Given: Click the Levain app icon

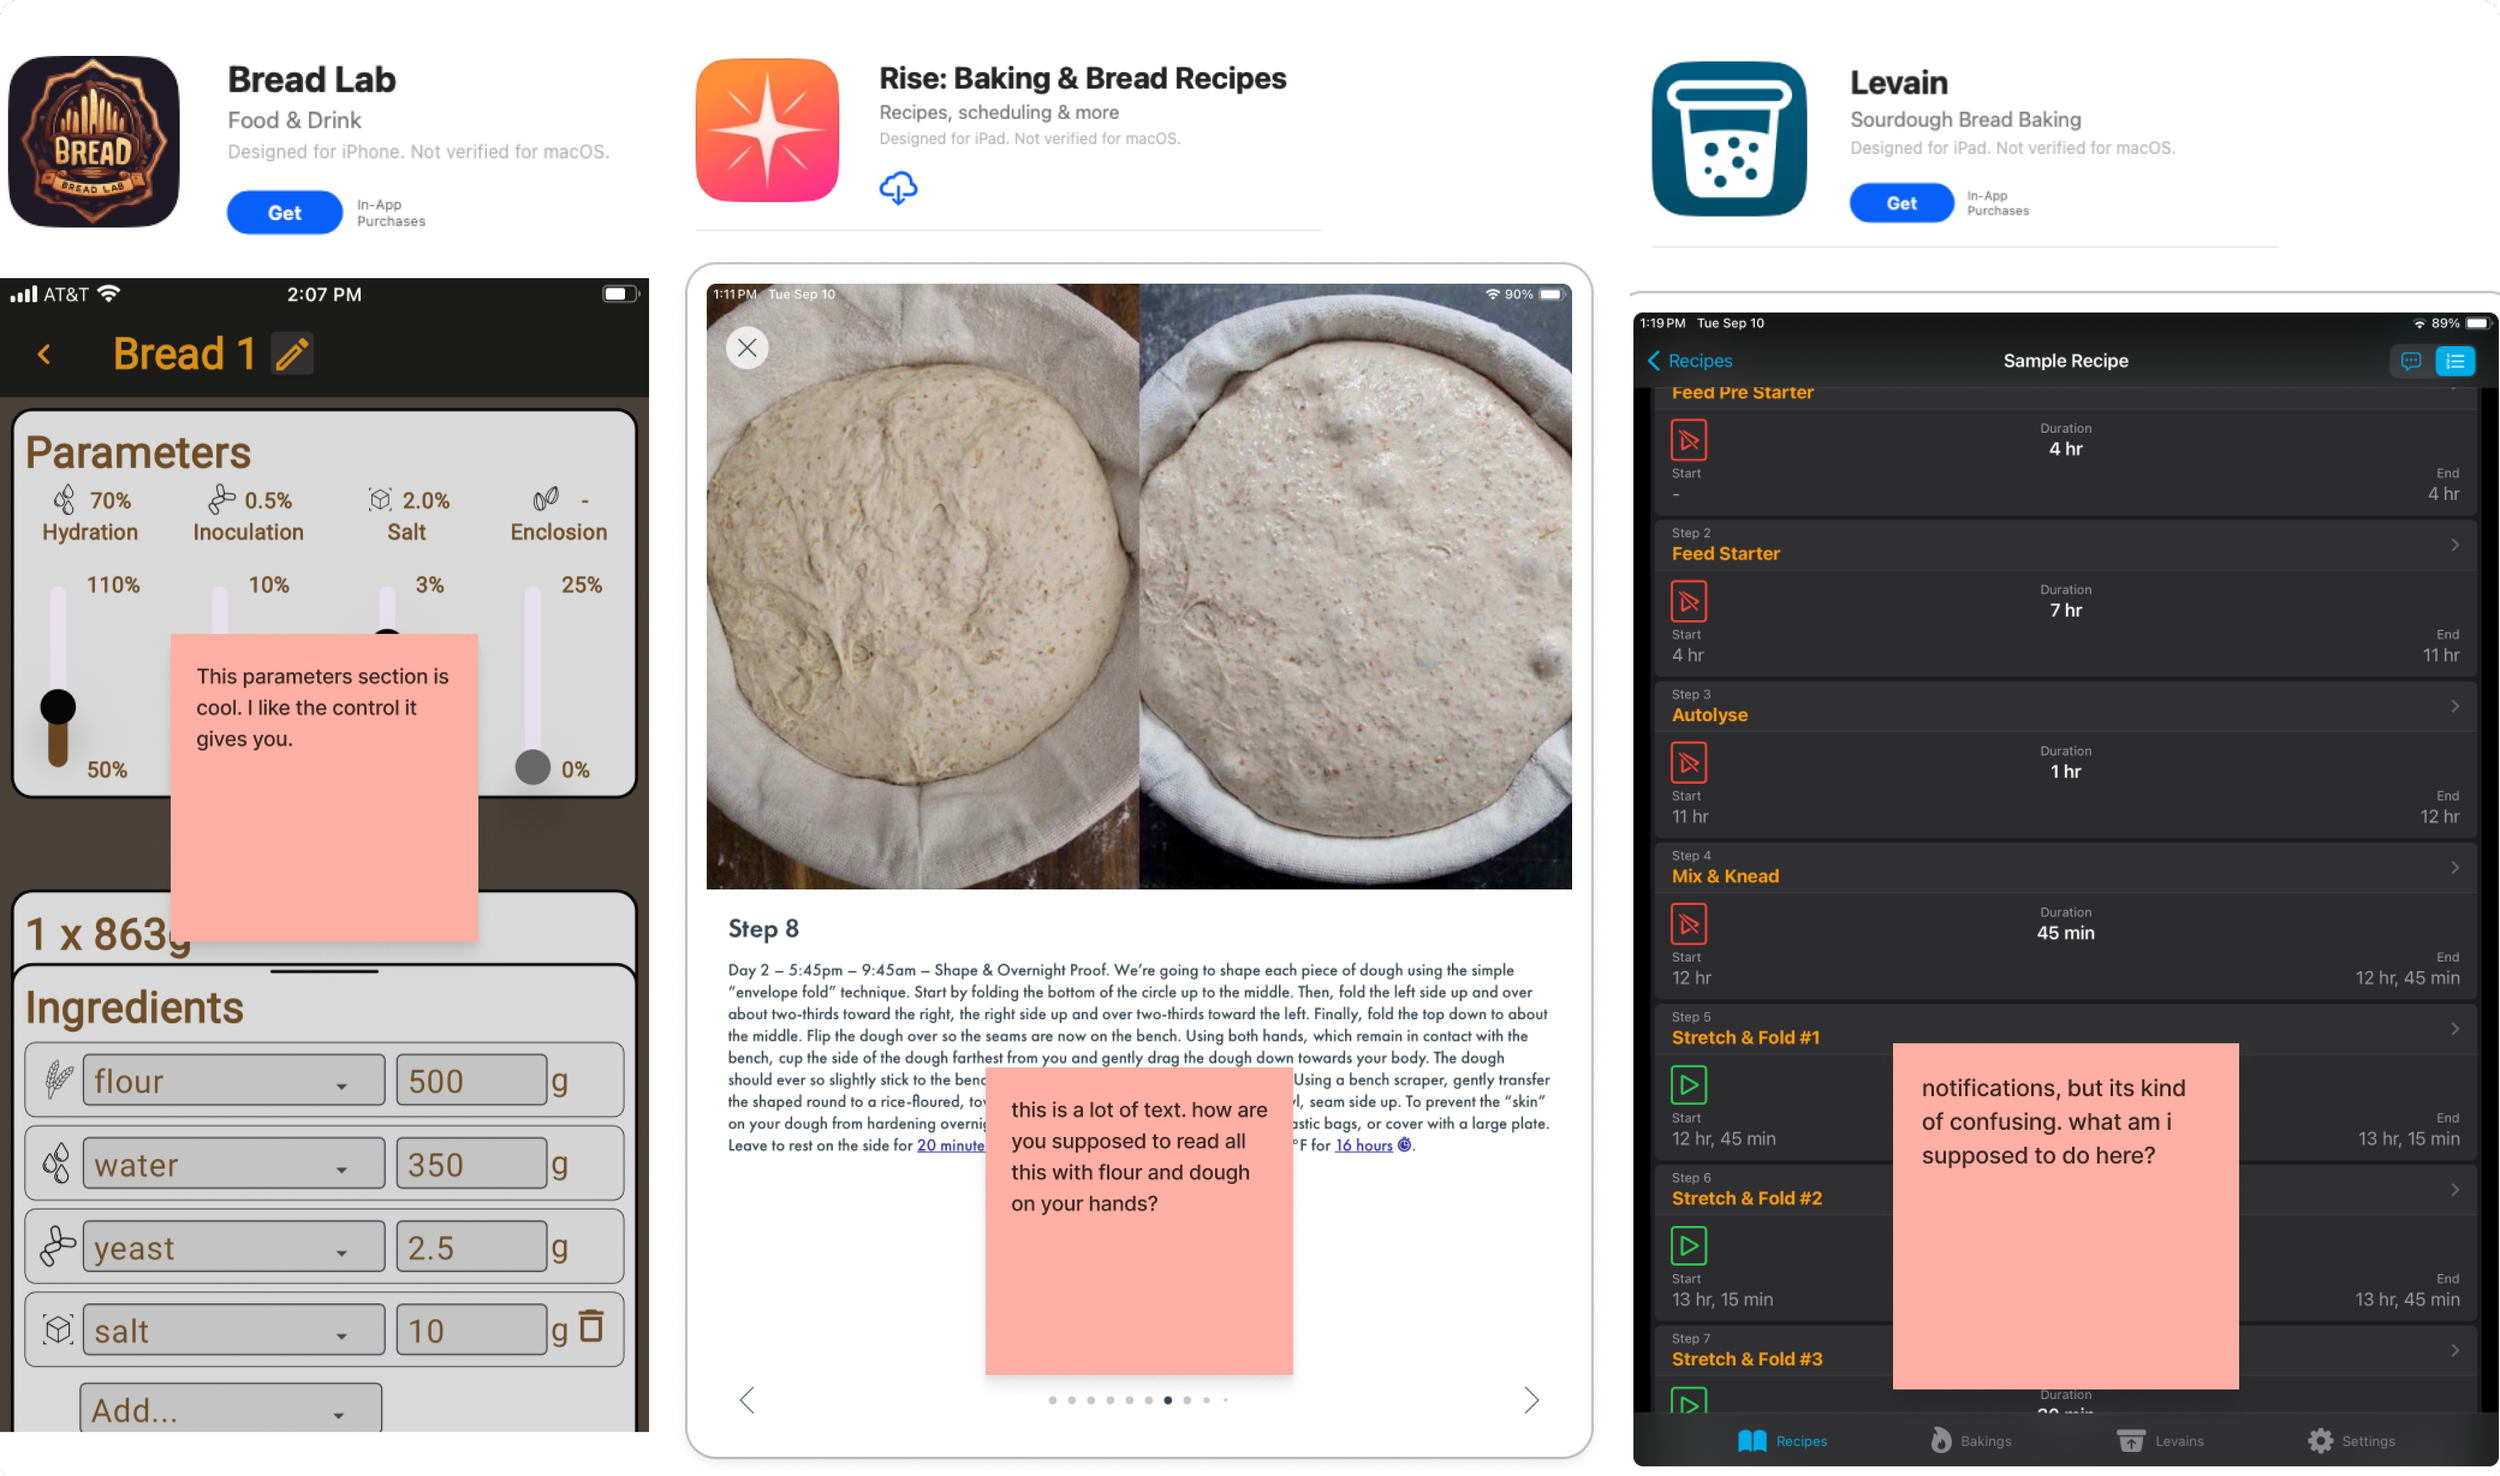Looking at the screenshot, I should [x=1729, y=139].
